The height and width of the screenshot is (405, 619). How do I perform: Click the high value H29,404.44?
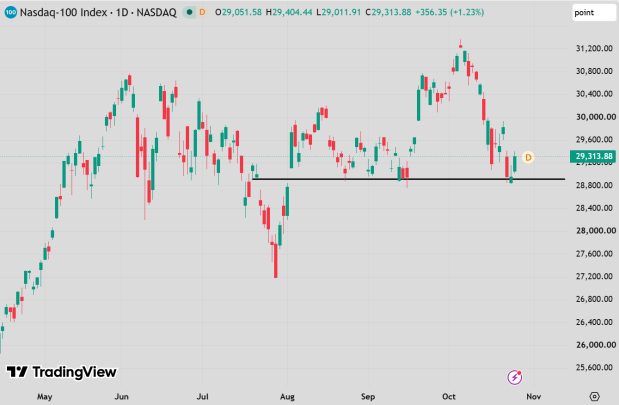289,12
